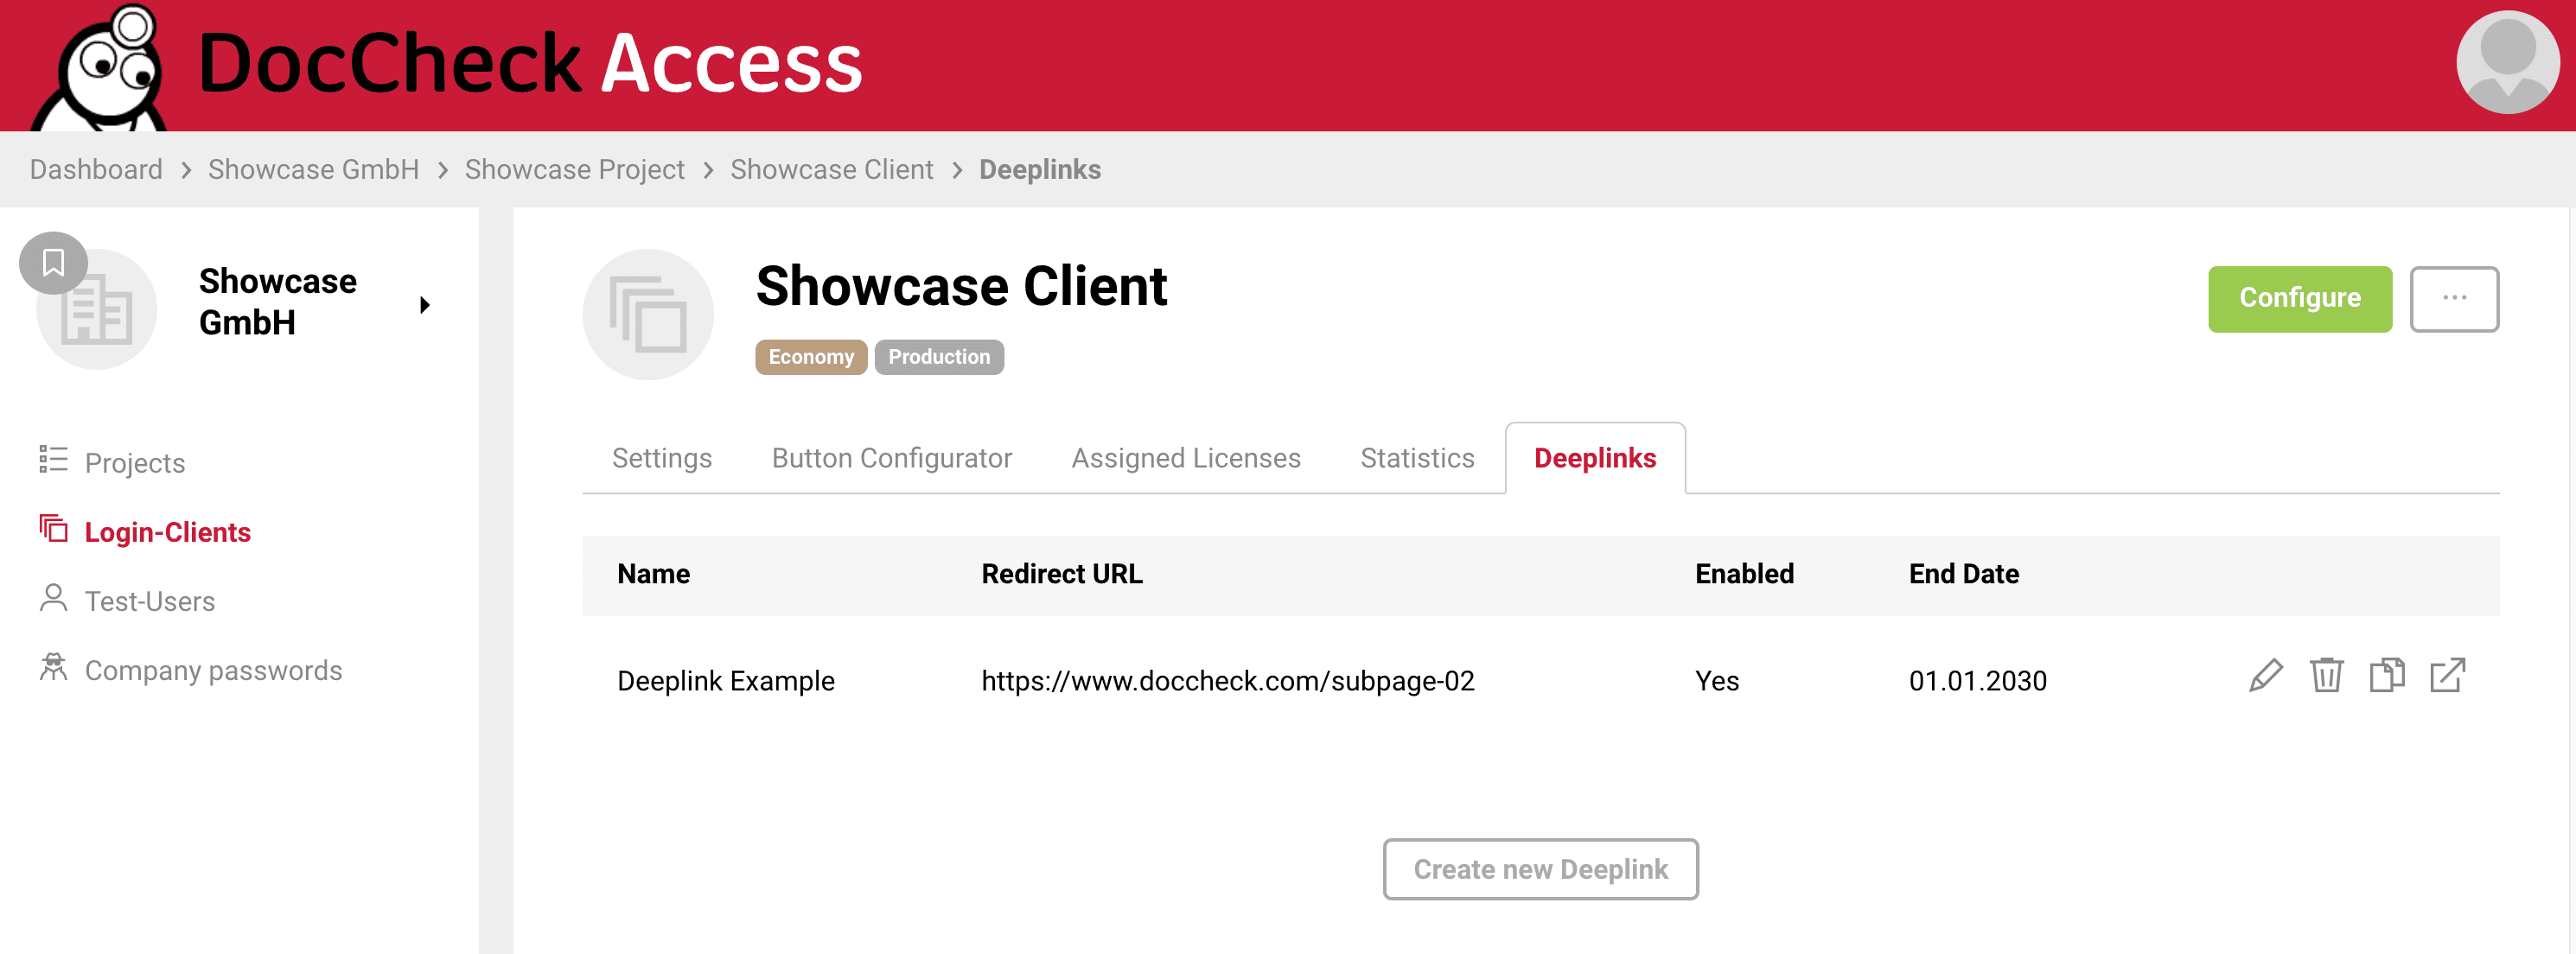Delete the Deeplink Example with trash icon
The width and height of the screenshot is (2576, 954).
click(2326, 677)
